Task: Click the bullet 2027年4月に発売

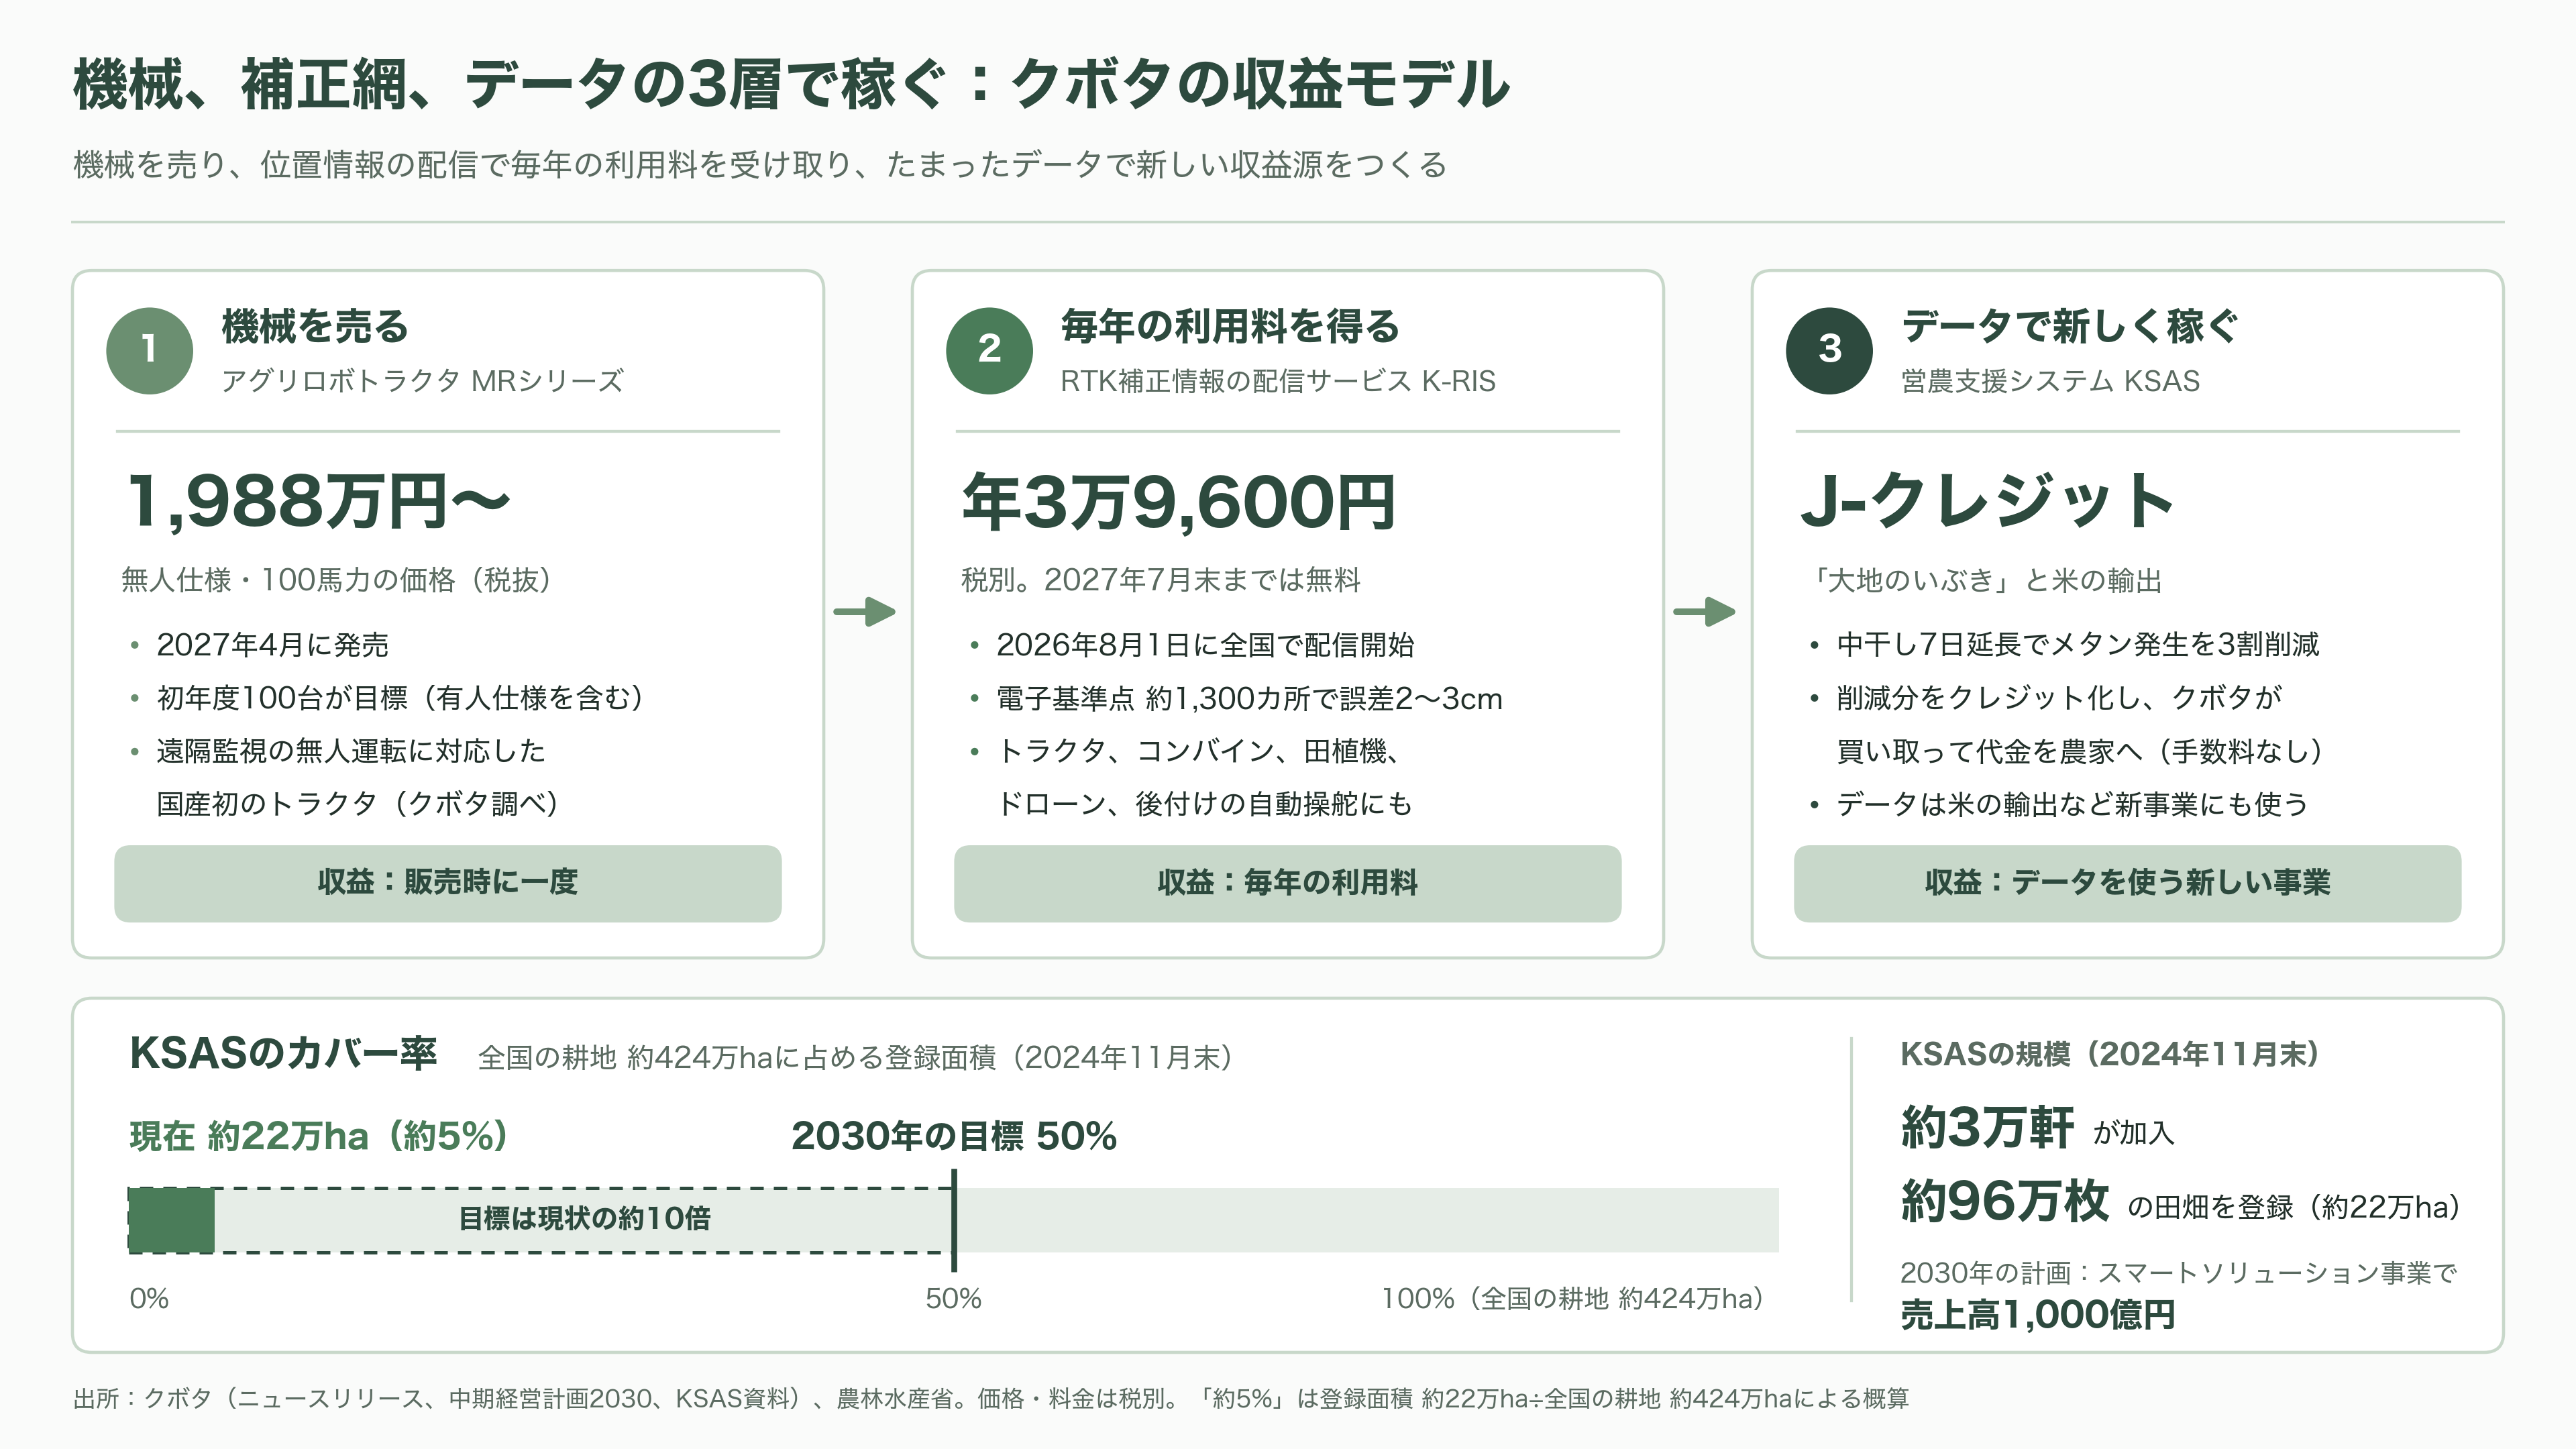Action: [x=272, y=645]
